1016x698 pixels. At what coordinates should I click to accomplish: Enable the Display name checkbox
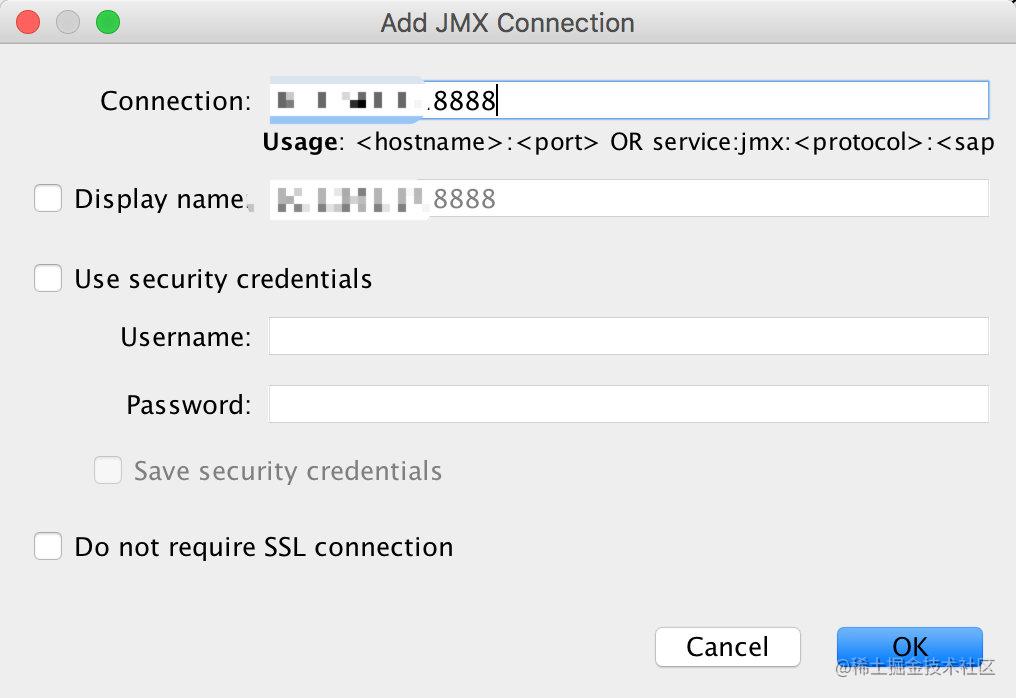pos(48,198)
